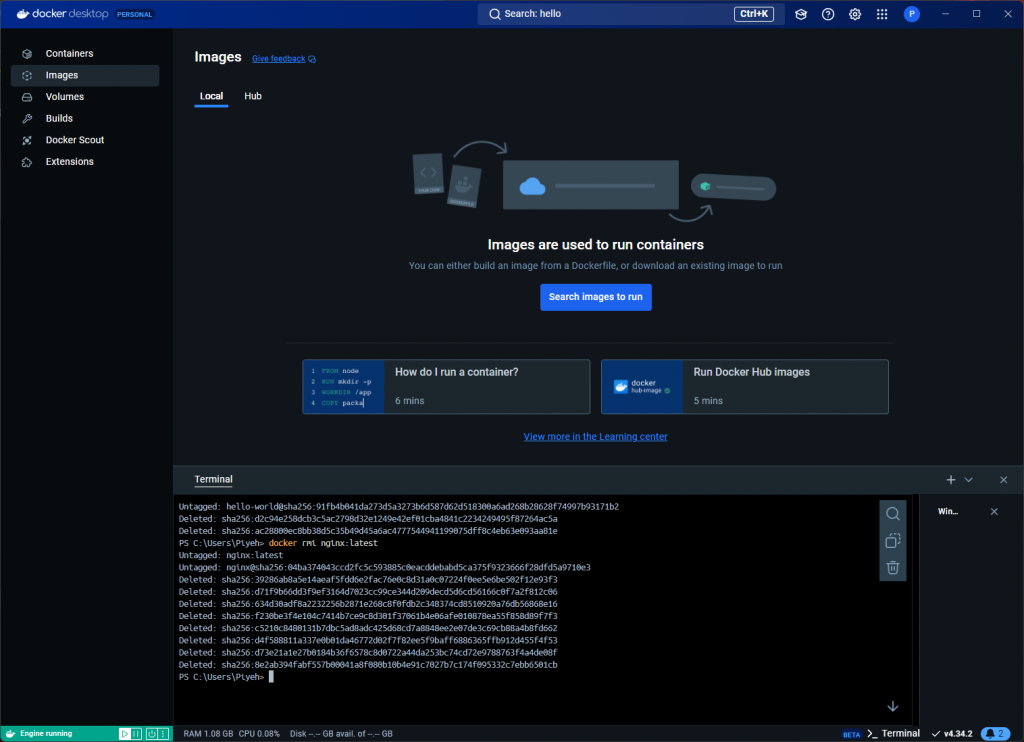Select the Win... terminal session
This screenshot has height=742, width=1024.
tap(948, 511)
